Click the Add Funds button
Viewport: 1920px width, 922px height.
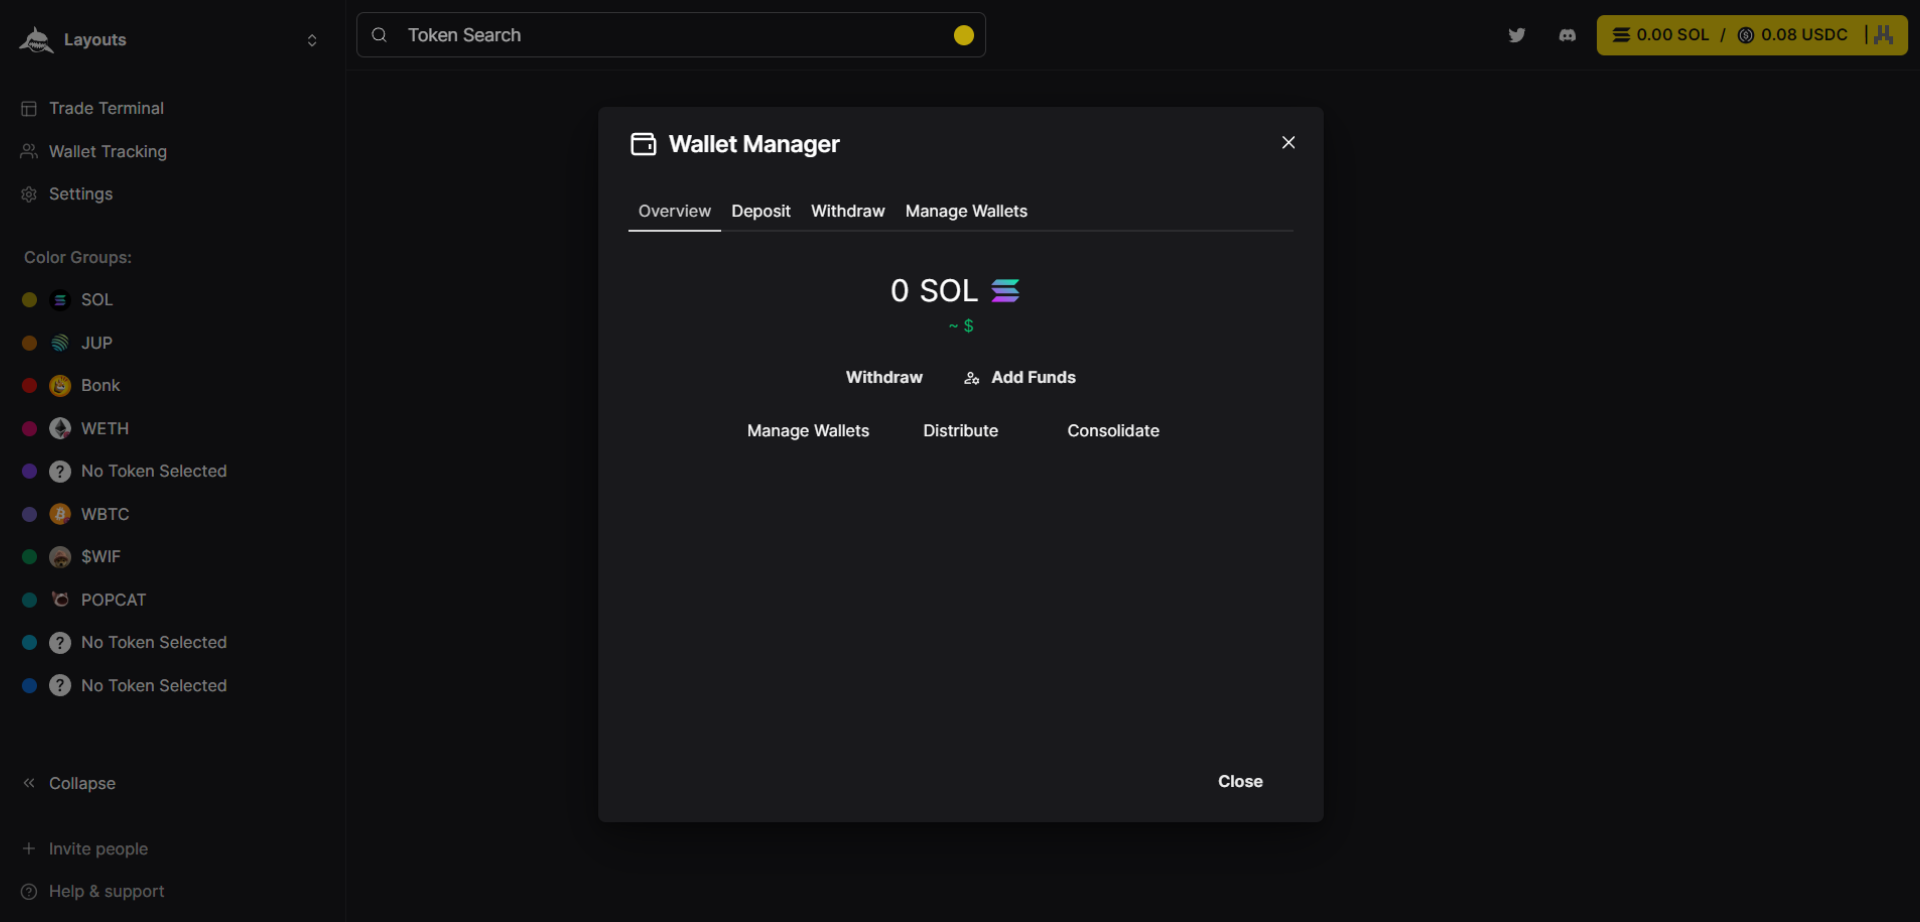(x=1020, y=377)
